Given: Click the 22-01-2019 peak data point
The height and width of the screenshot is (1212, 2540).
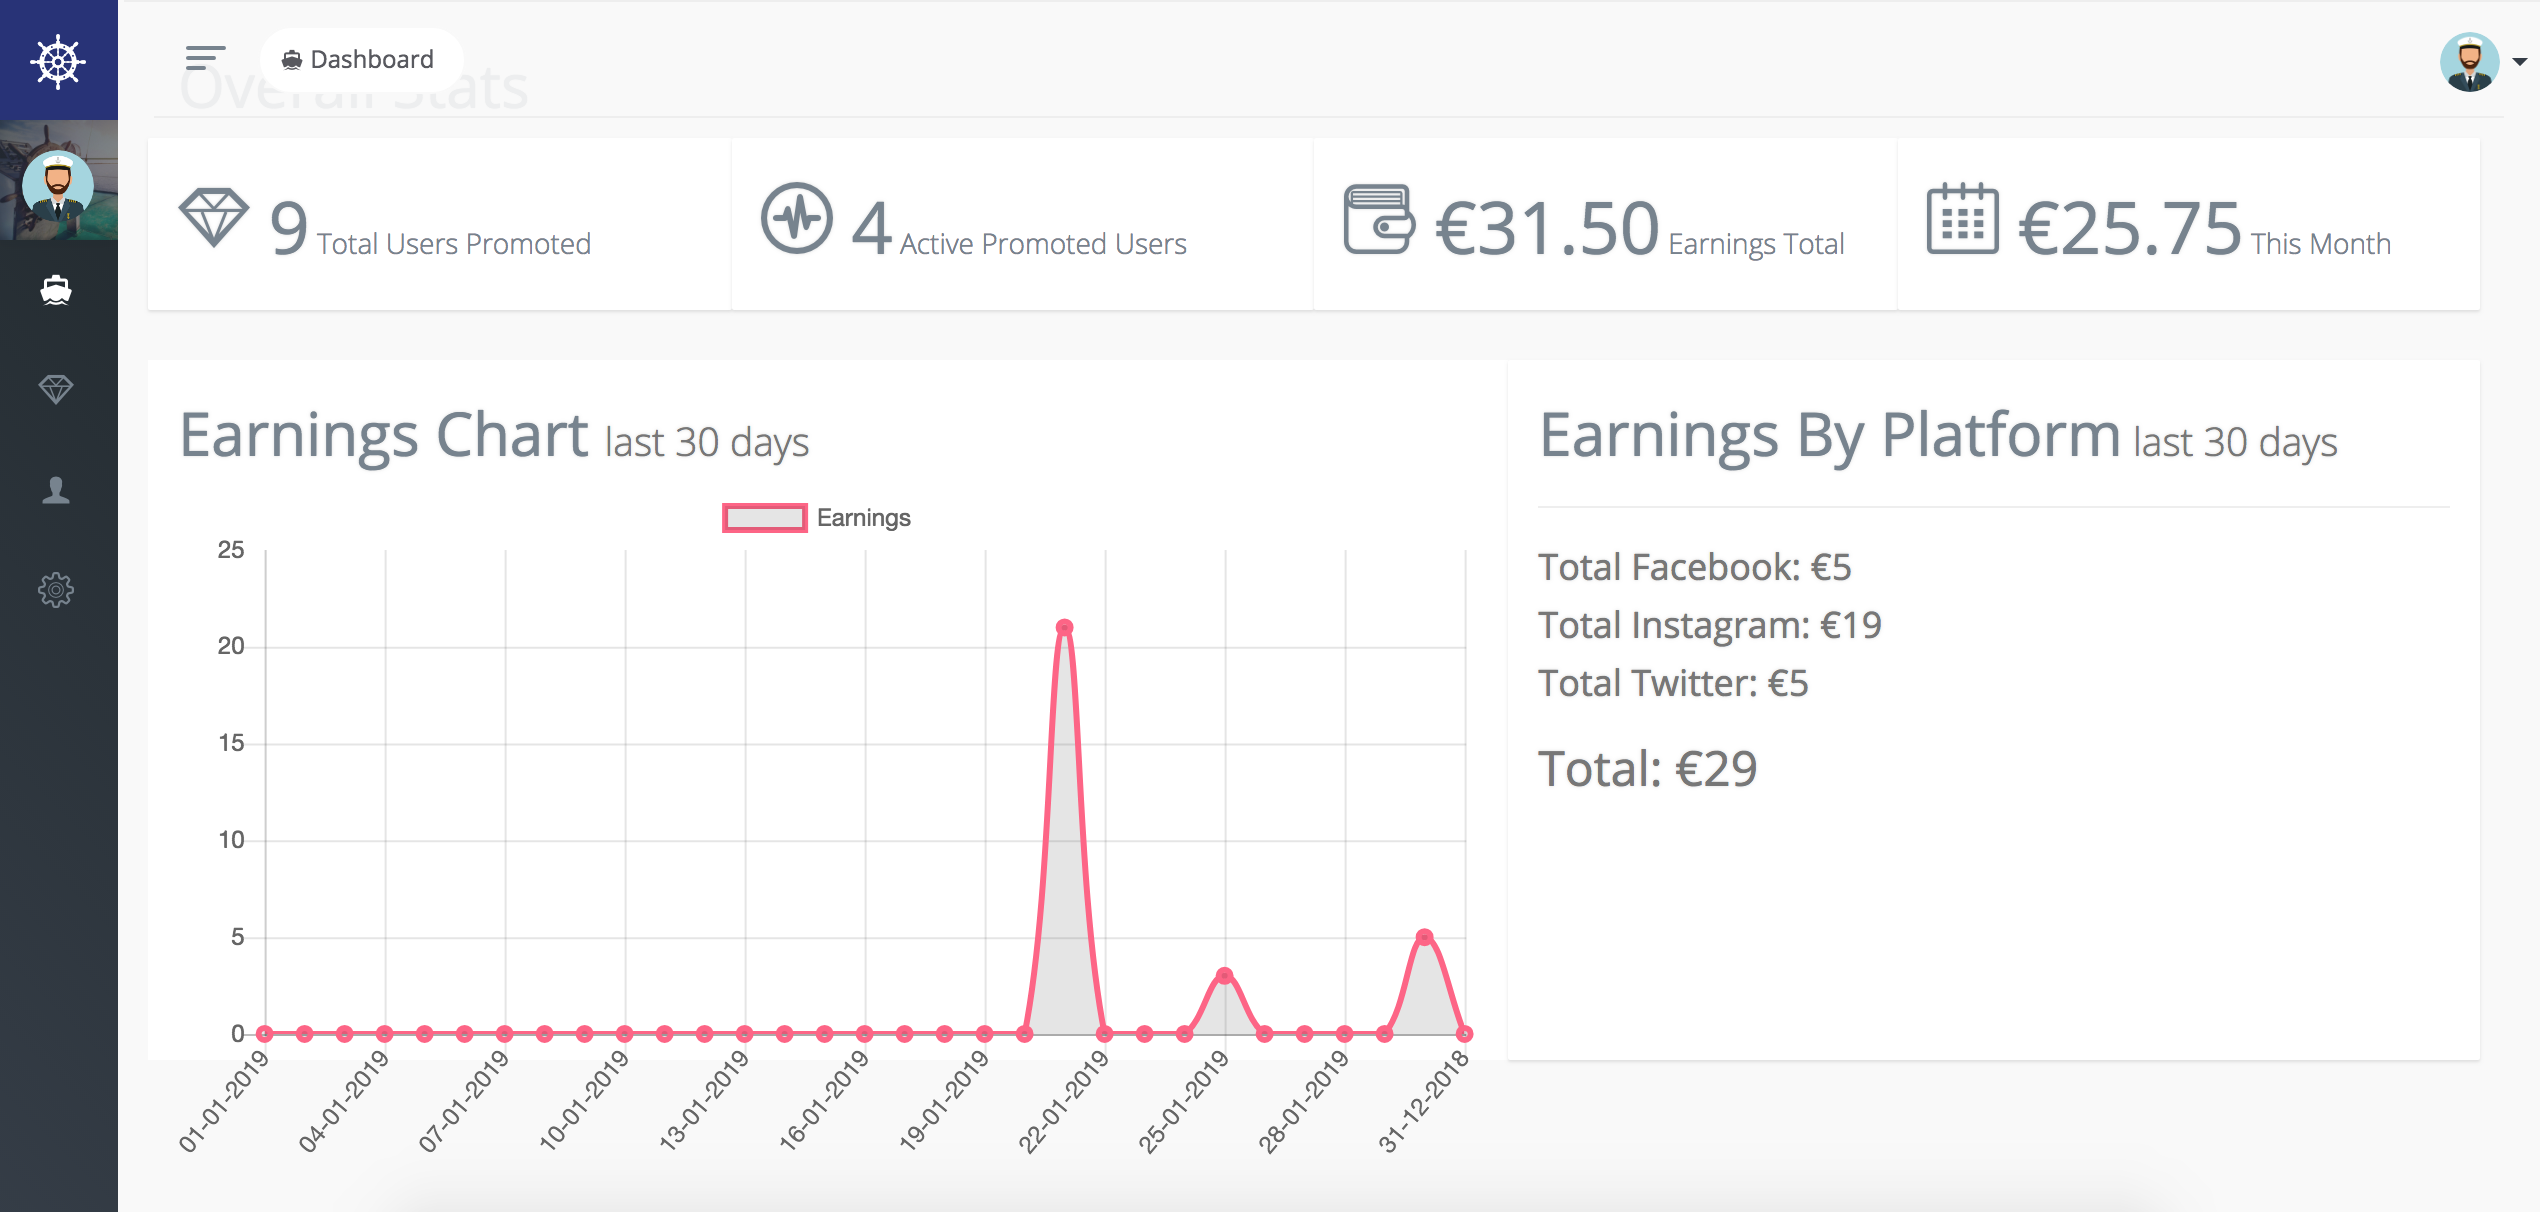Looking at the screenshot, I should pyautogui.click(x=1064, y=628).
